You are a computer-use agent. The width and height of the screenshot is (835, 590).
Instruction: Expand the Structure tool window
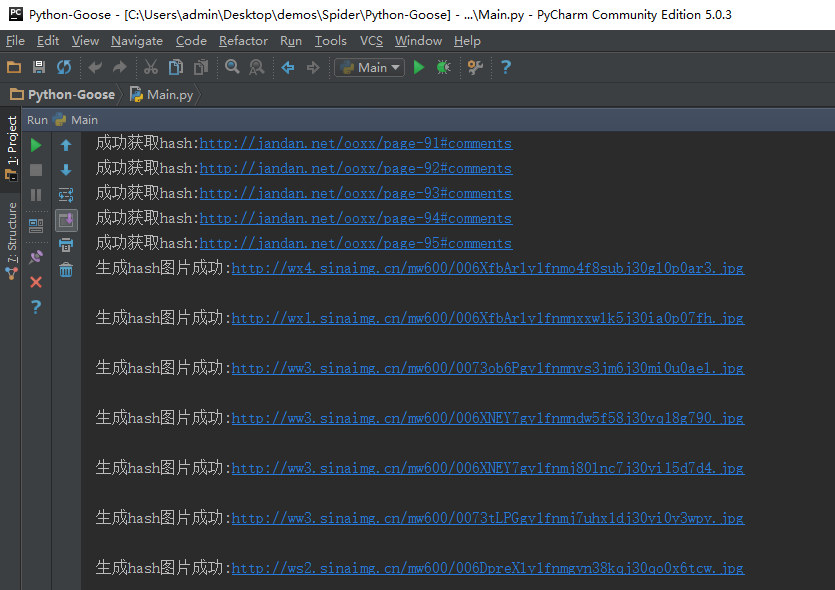[x=12, y=236]
